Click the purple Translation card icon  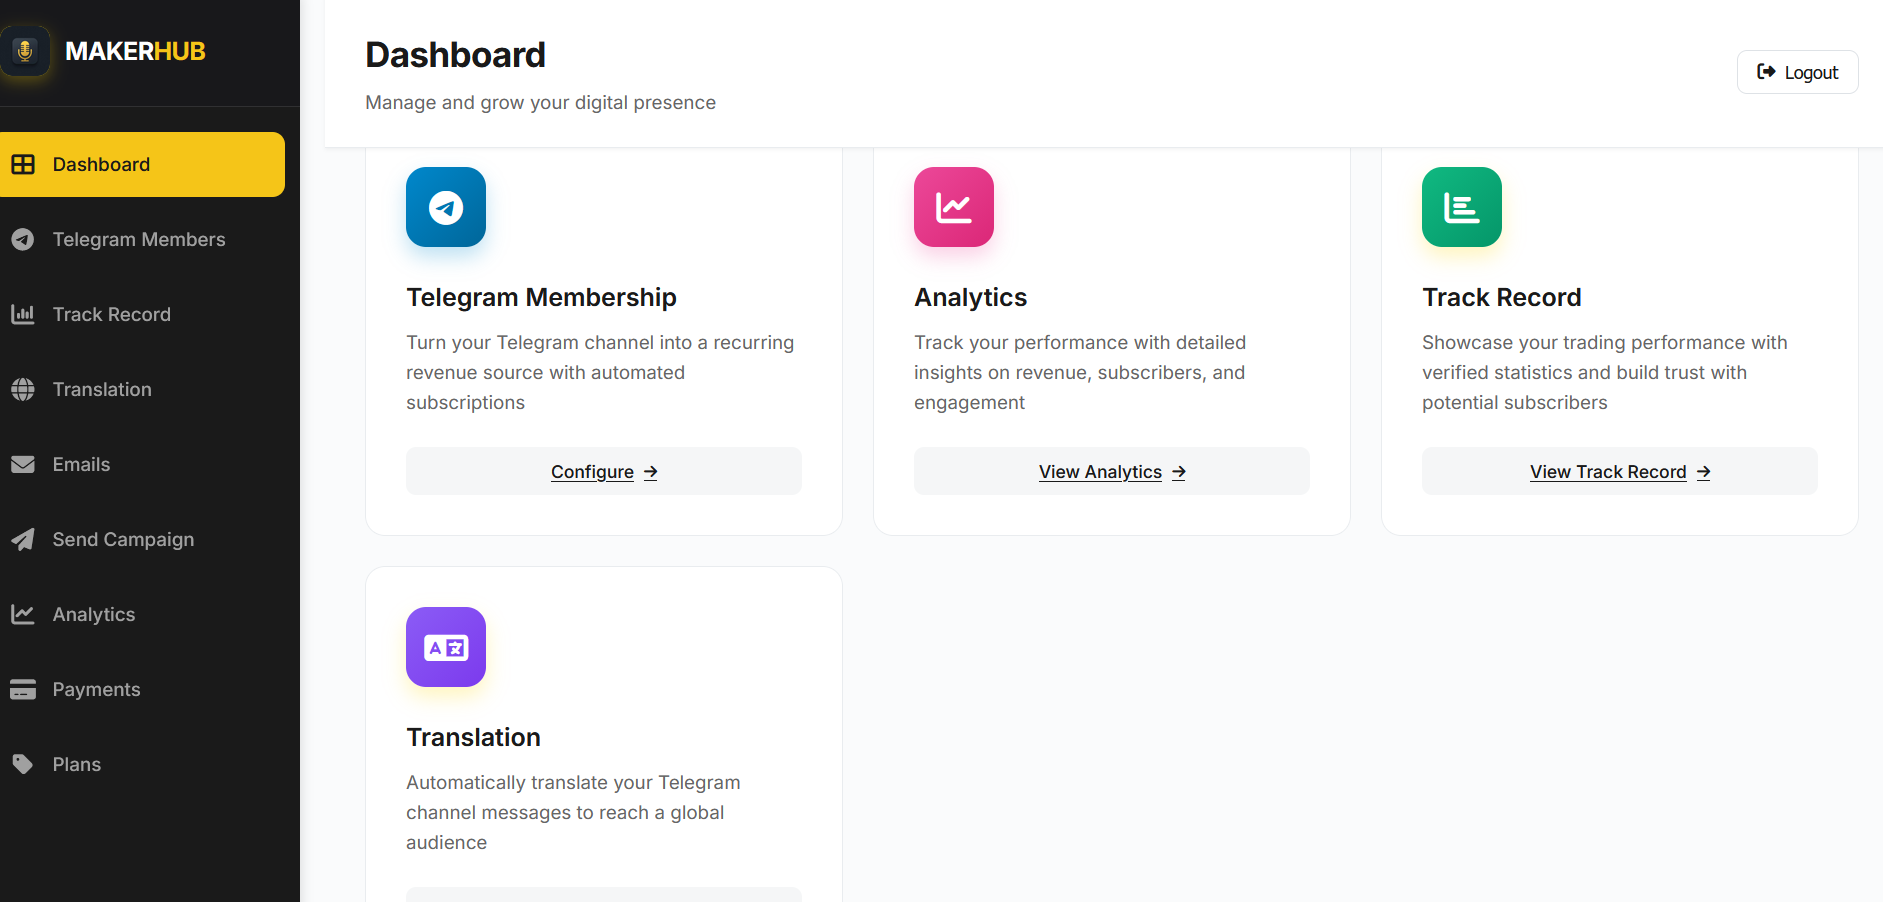coord(446,647)
